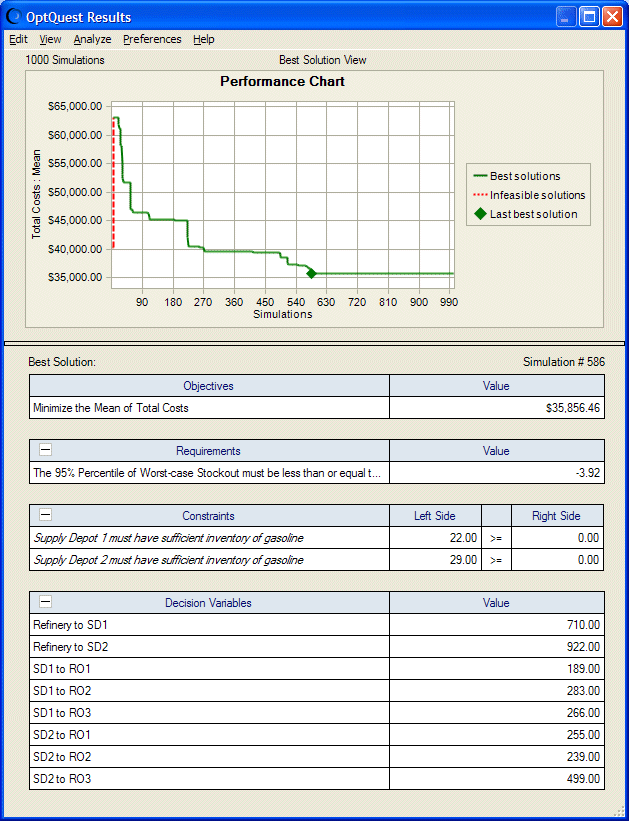Select the SD2 to RO1 row
Screen dimensions: 629x821
pyautogui.click(x=316, y=735)
